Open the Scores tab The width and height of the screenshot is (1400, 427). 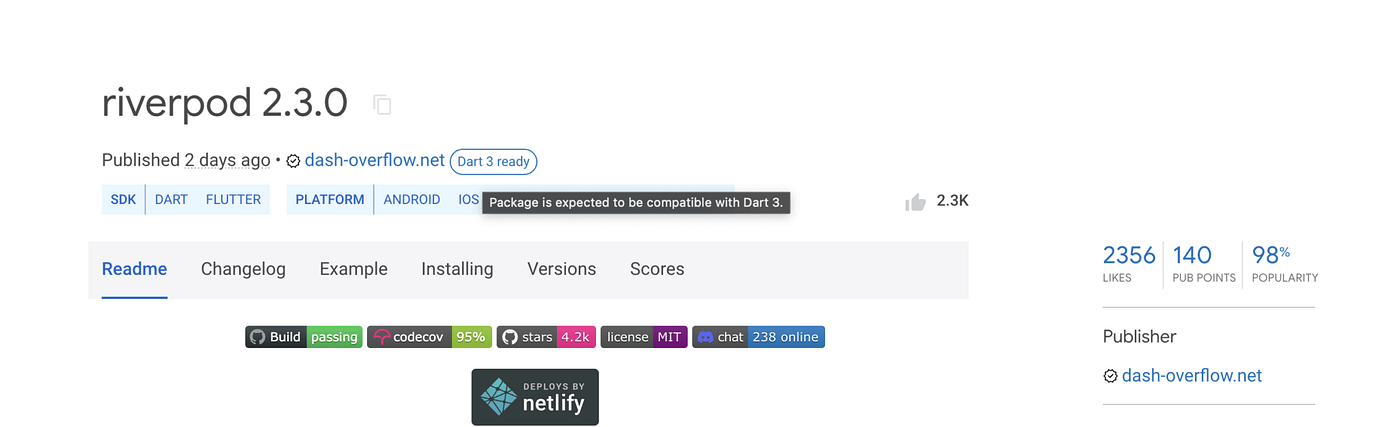point(657,269)
